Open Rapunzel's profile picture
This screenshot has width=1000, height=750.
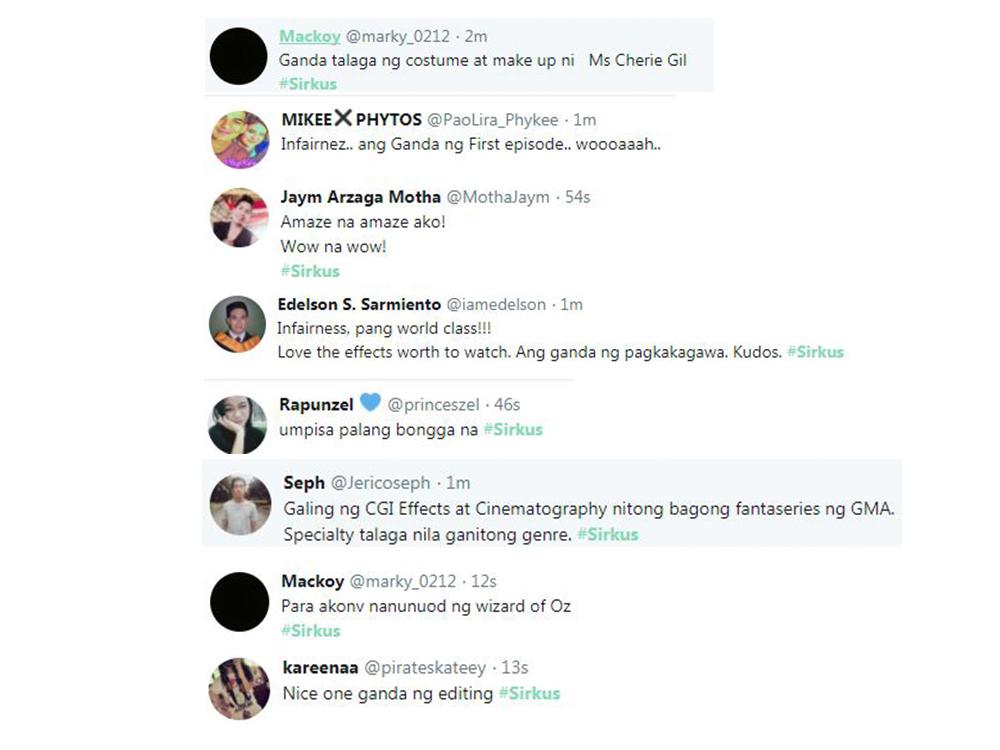click(x=238, y=424)
